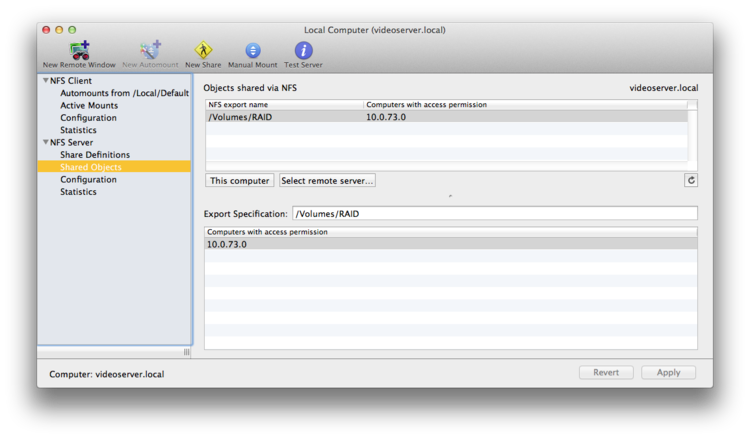750x439 pixels.
Task: Grab the sidebar resize handle
Action: pos(187,352)
